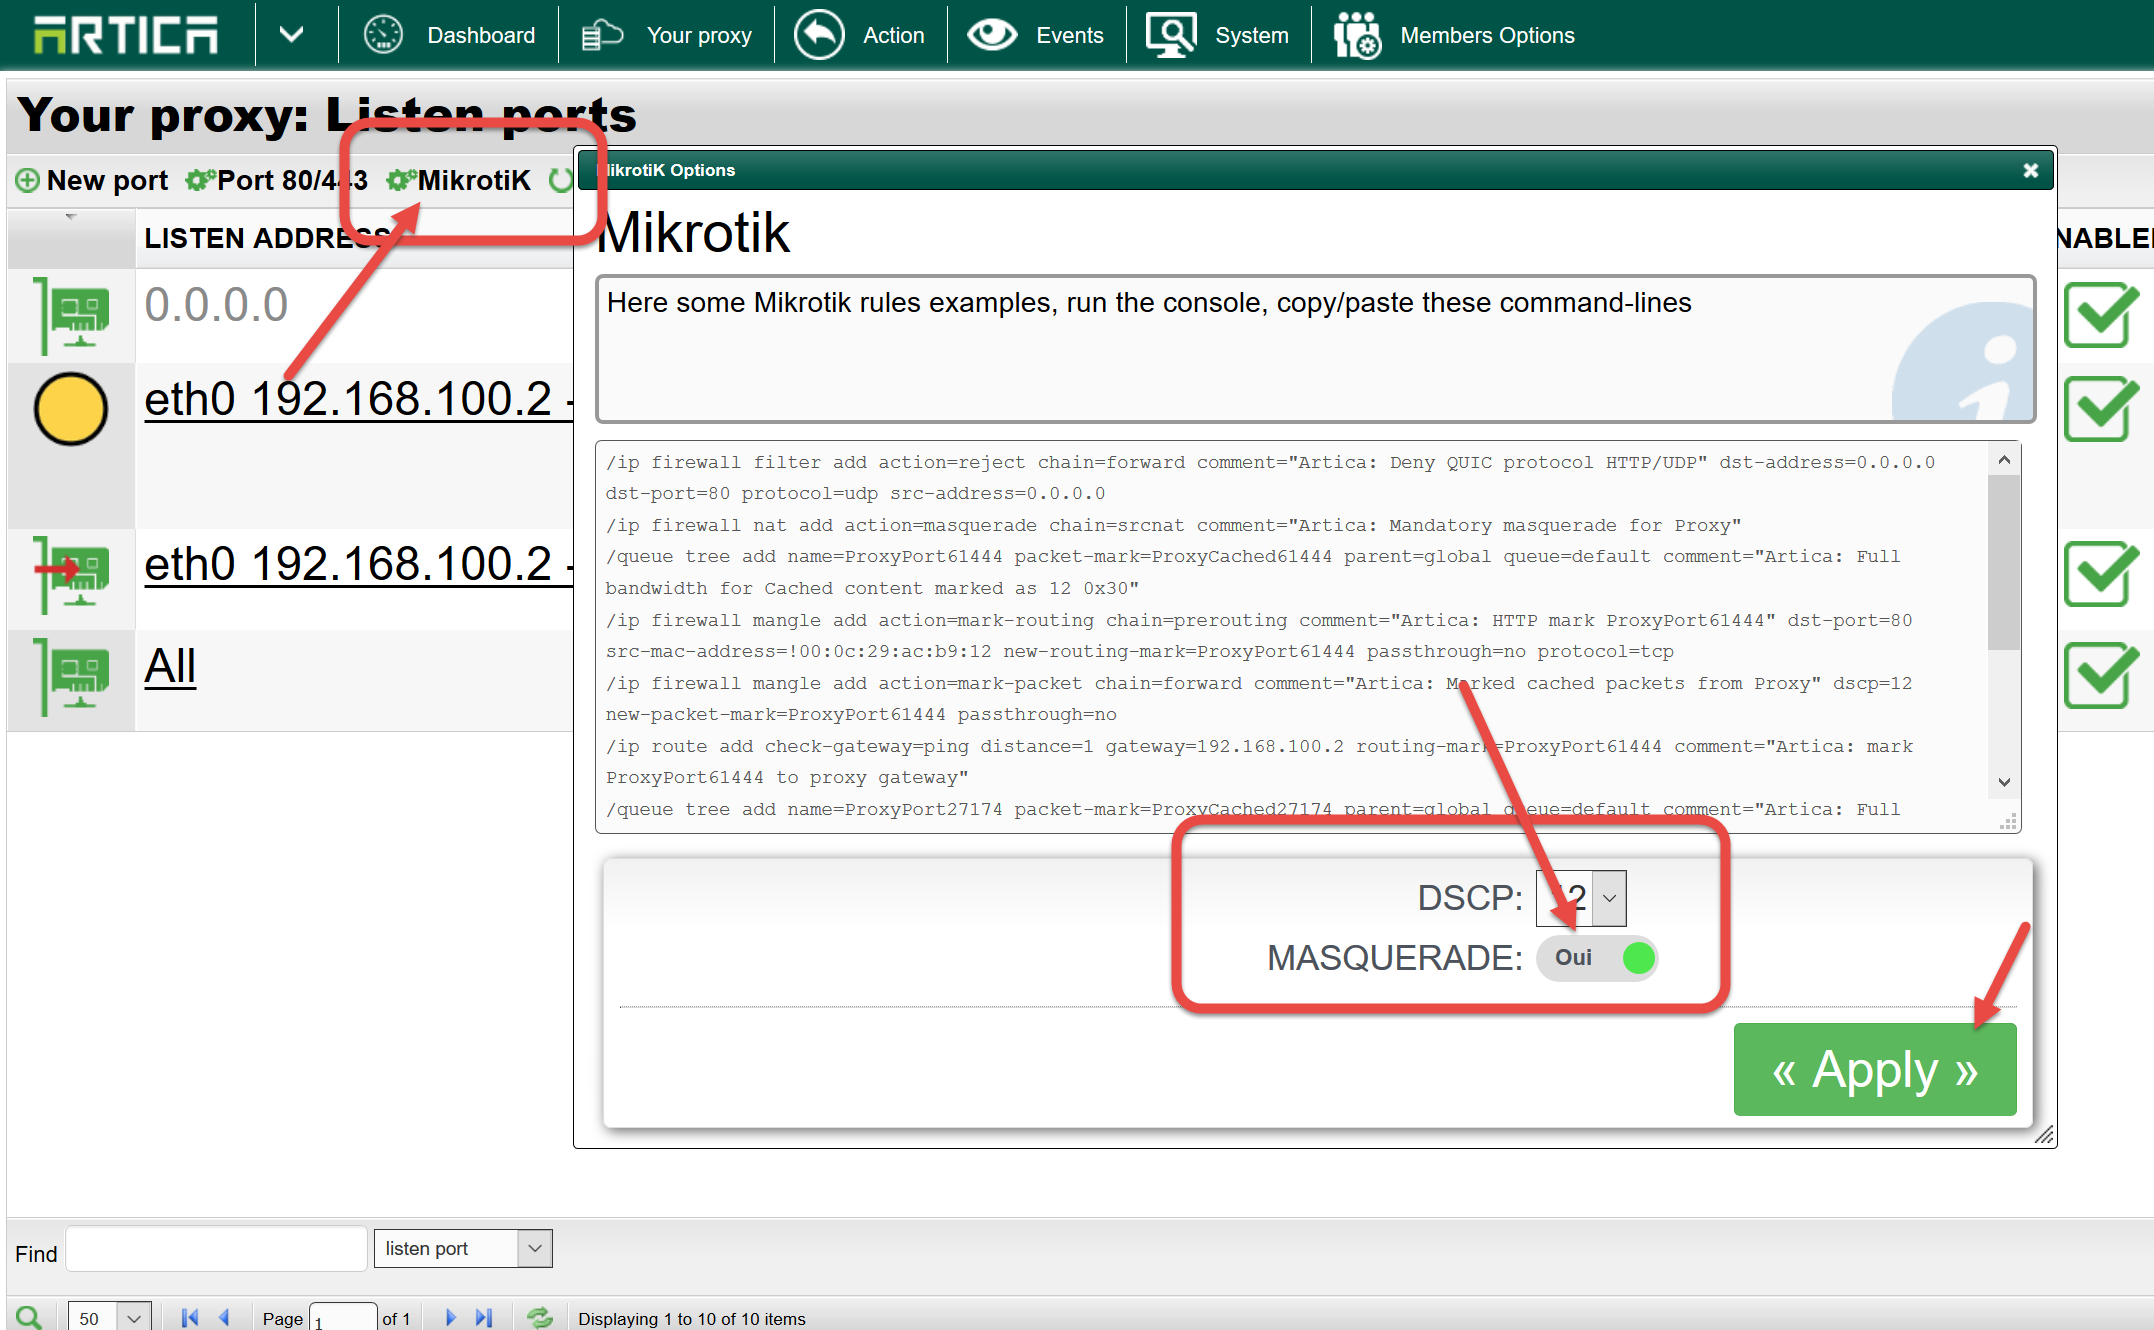The width and height of the screenshot is (2154, 1330).
Task: Toggle the MASQUERADE switch
Action: pos(1597,957)
